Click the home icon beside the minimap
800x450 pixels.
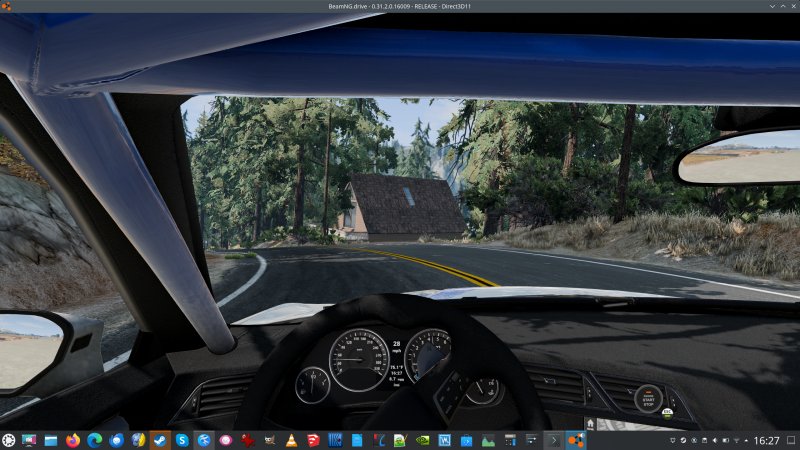590,423
